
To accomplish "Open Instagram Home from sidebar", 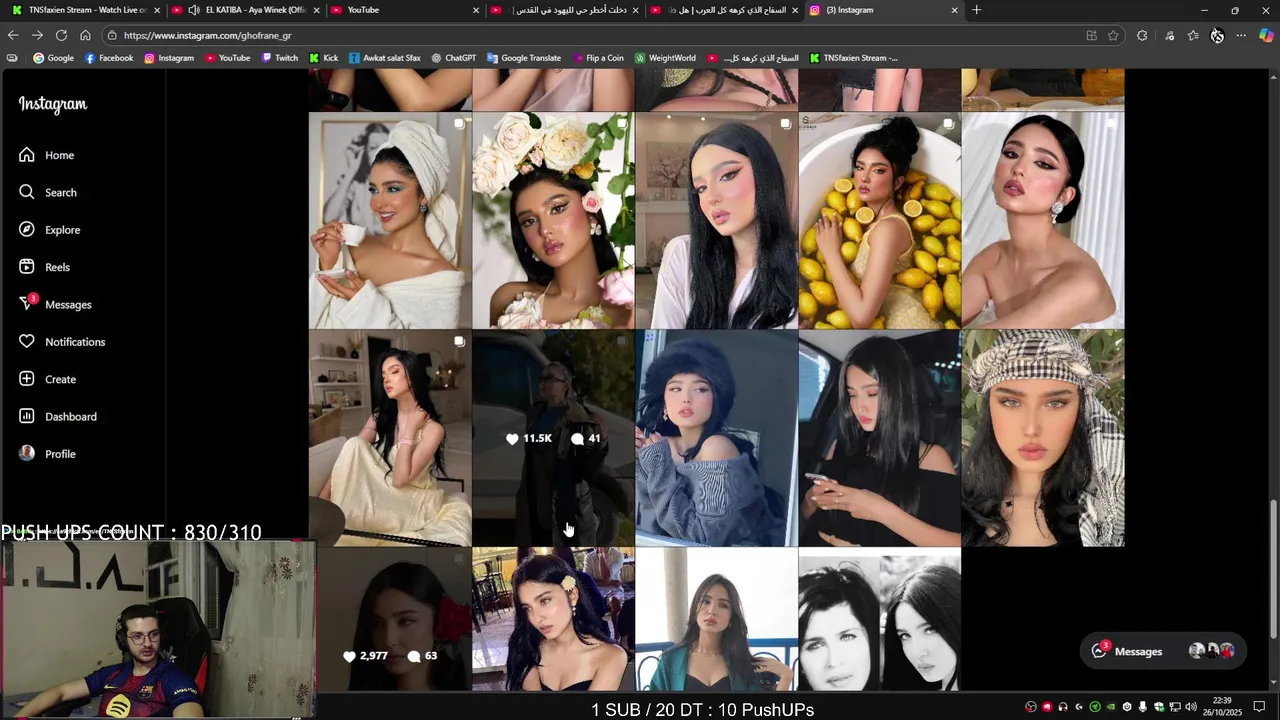I will click(x=46, y=155).
